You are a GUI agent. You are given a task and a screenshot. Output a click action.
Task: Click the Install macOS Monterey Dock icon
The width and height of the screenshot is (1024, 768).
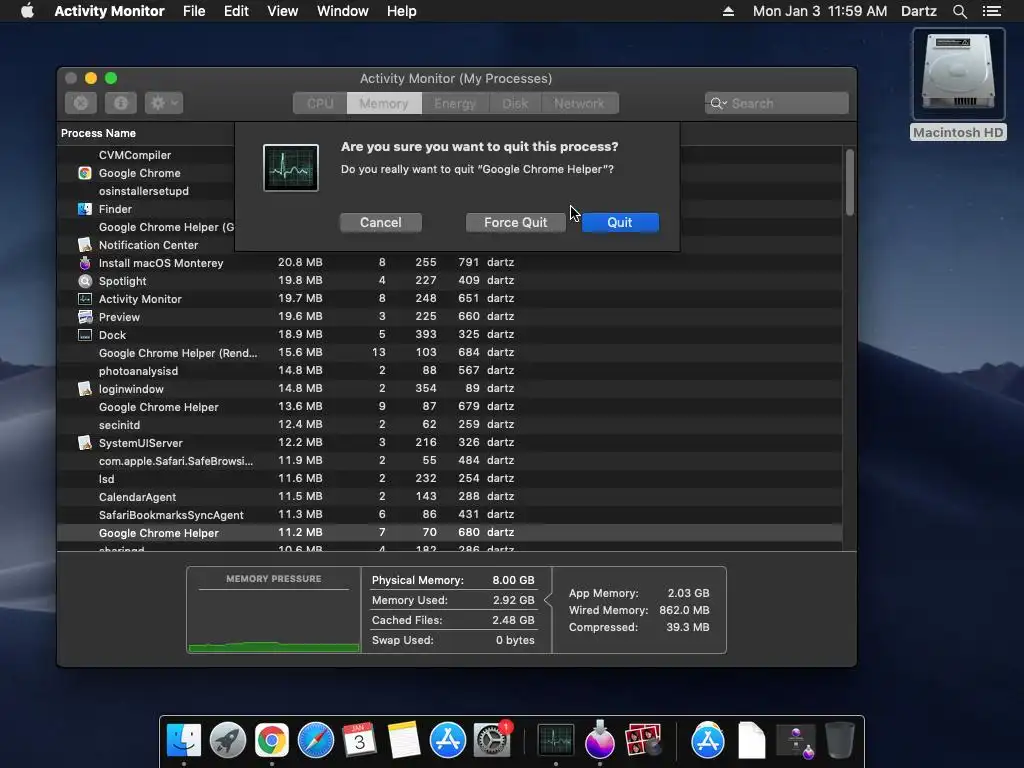[x=600, y=741]
